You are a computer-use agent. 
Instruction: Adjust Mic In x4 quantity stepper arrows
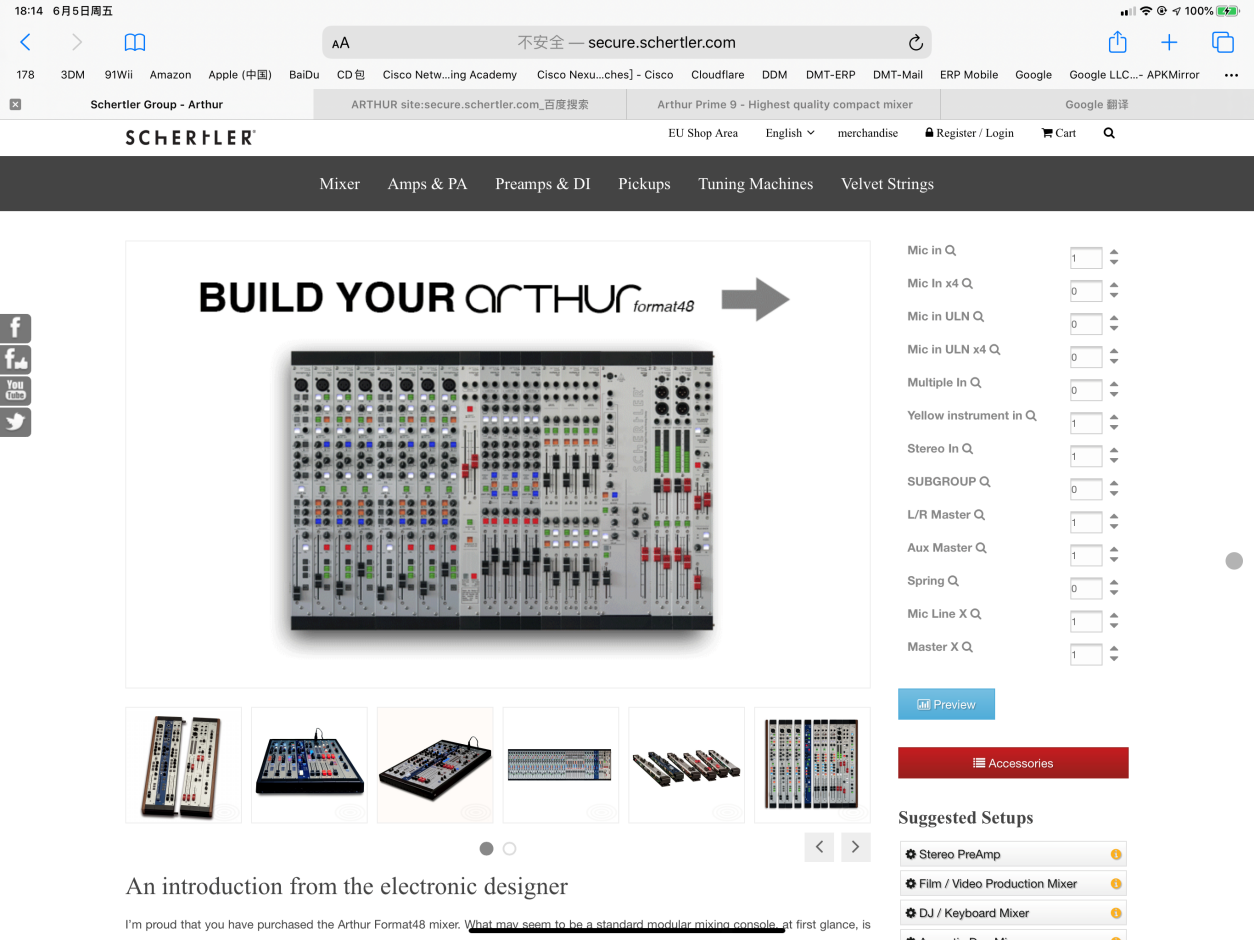point(1114,289)
